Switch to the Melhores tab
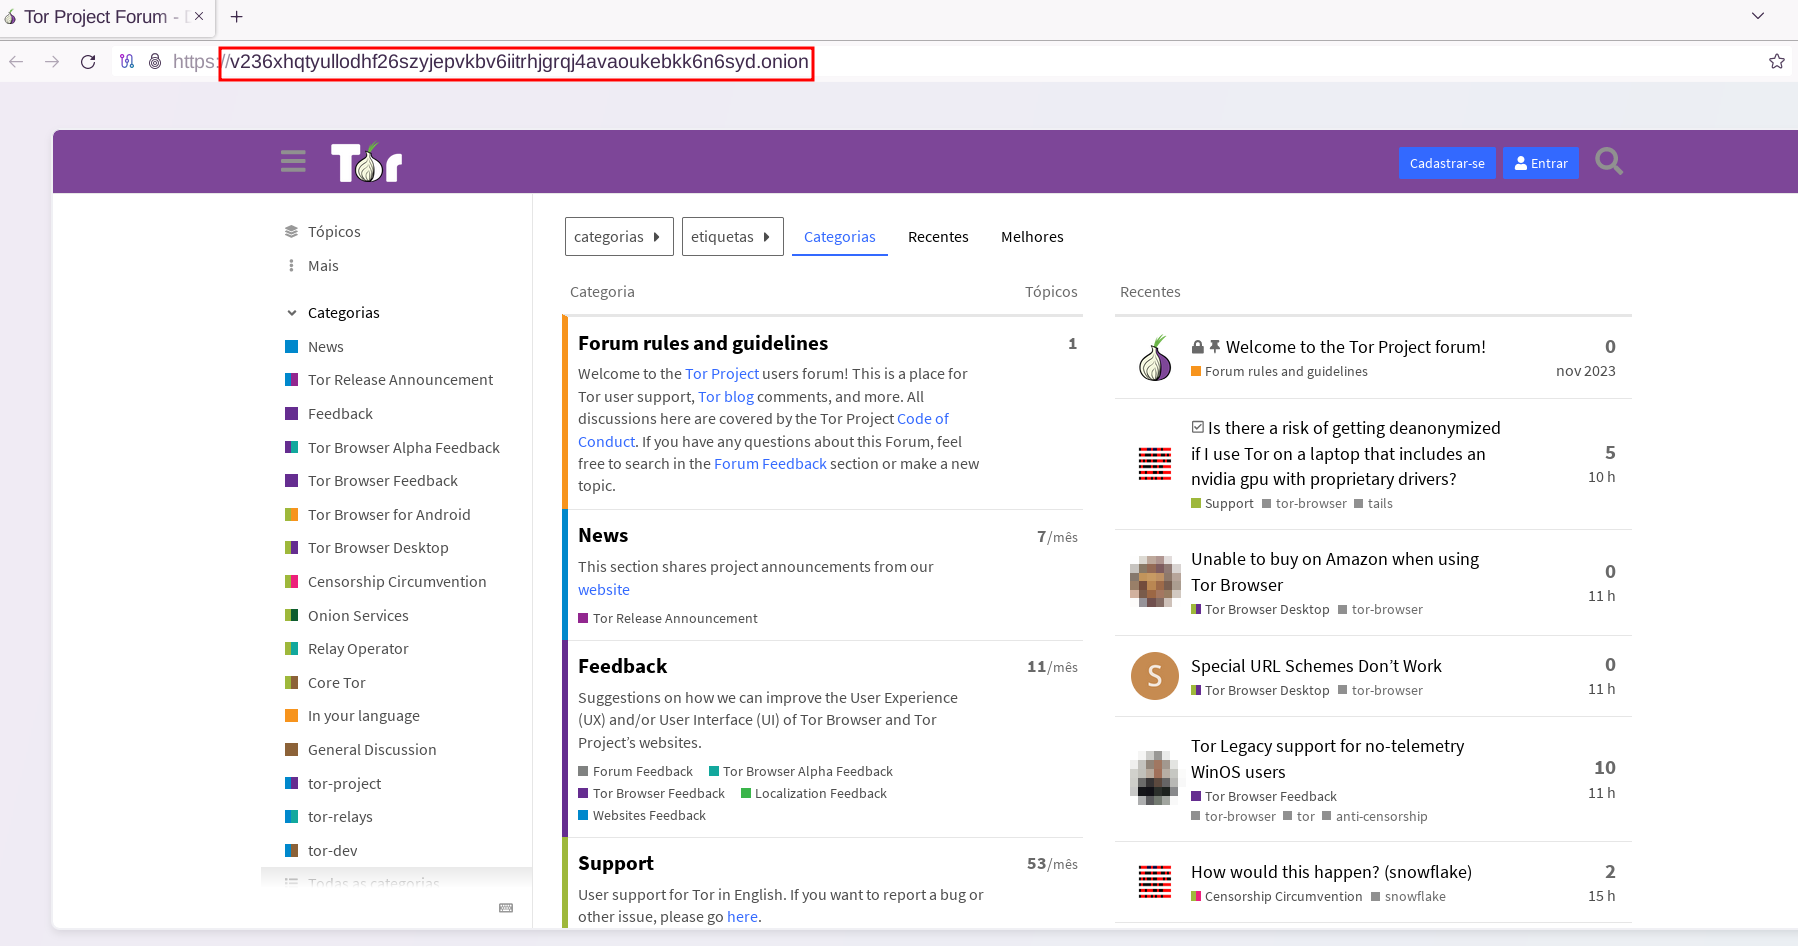This screenshot has height=946, width=1798. tap(1032, 237)
